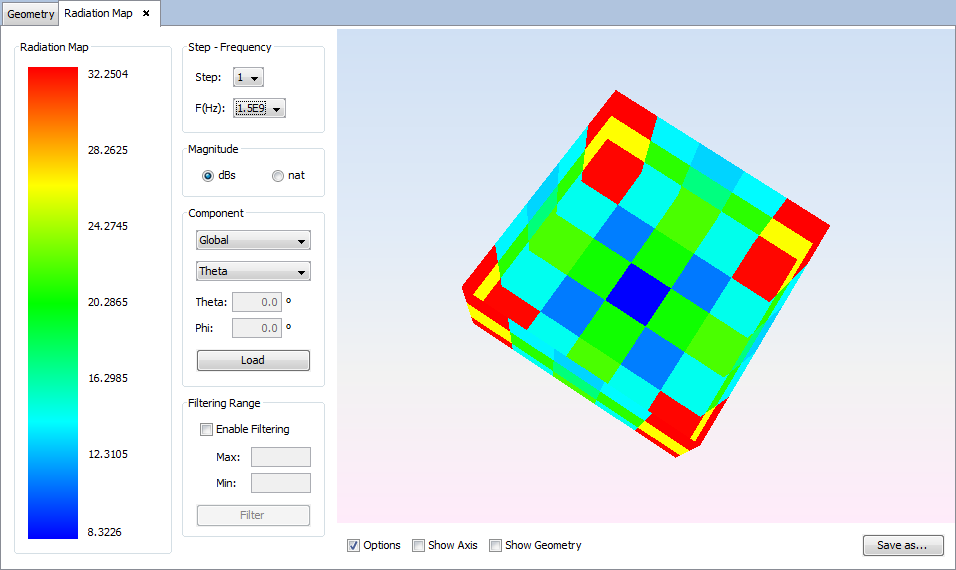Choose the nat magnitude option
956x570 pixels.
click(x=278, y=176)
